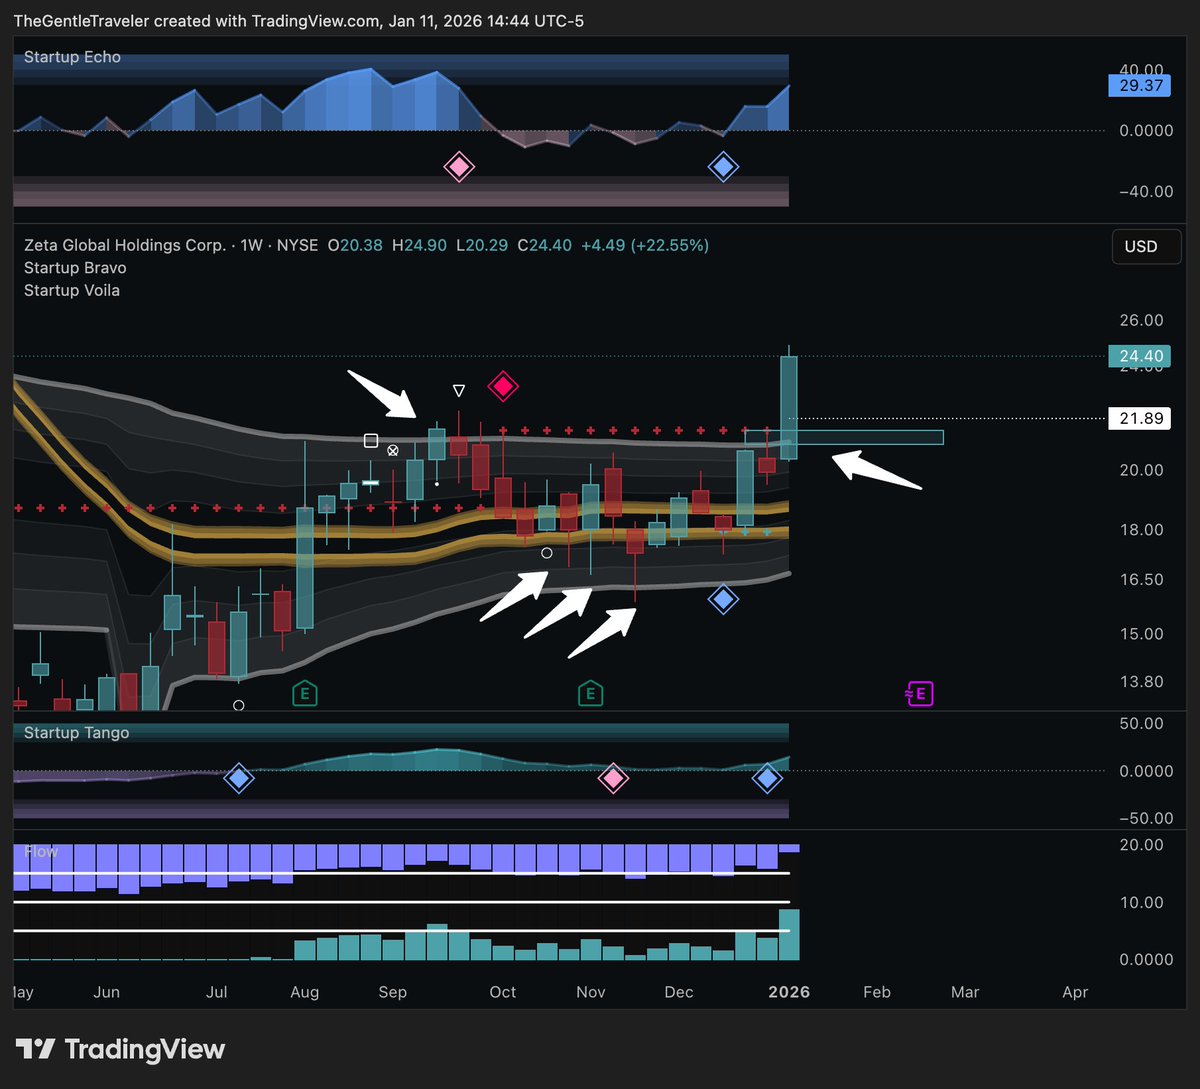Expand the Startup Bravo indicator legend
The width and height of the screenshot is (1200, 1089).
[75, 268]
